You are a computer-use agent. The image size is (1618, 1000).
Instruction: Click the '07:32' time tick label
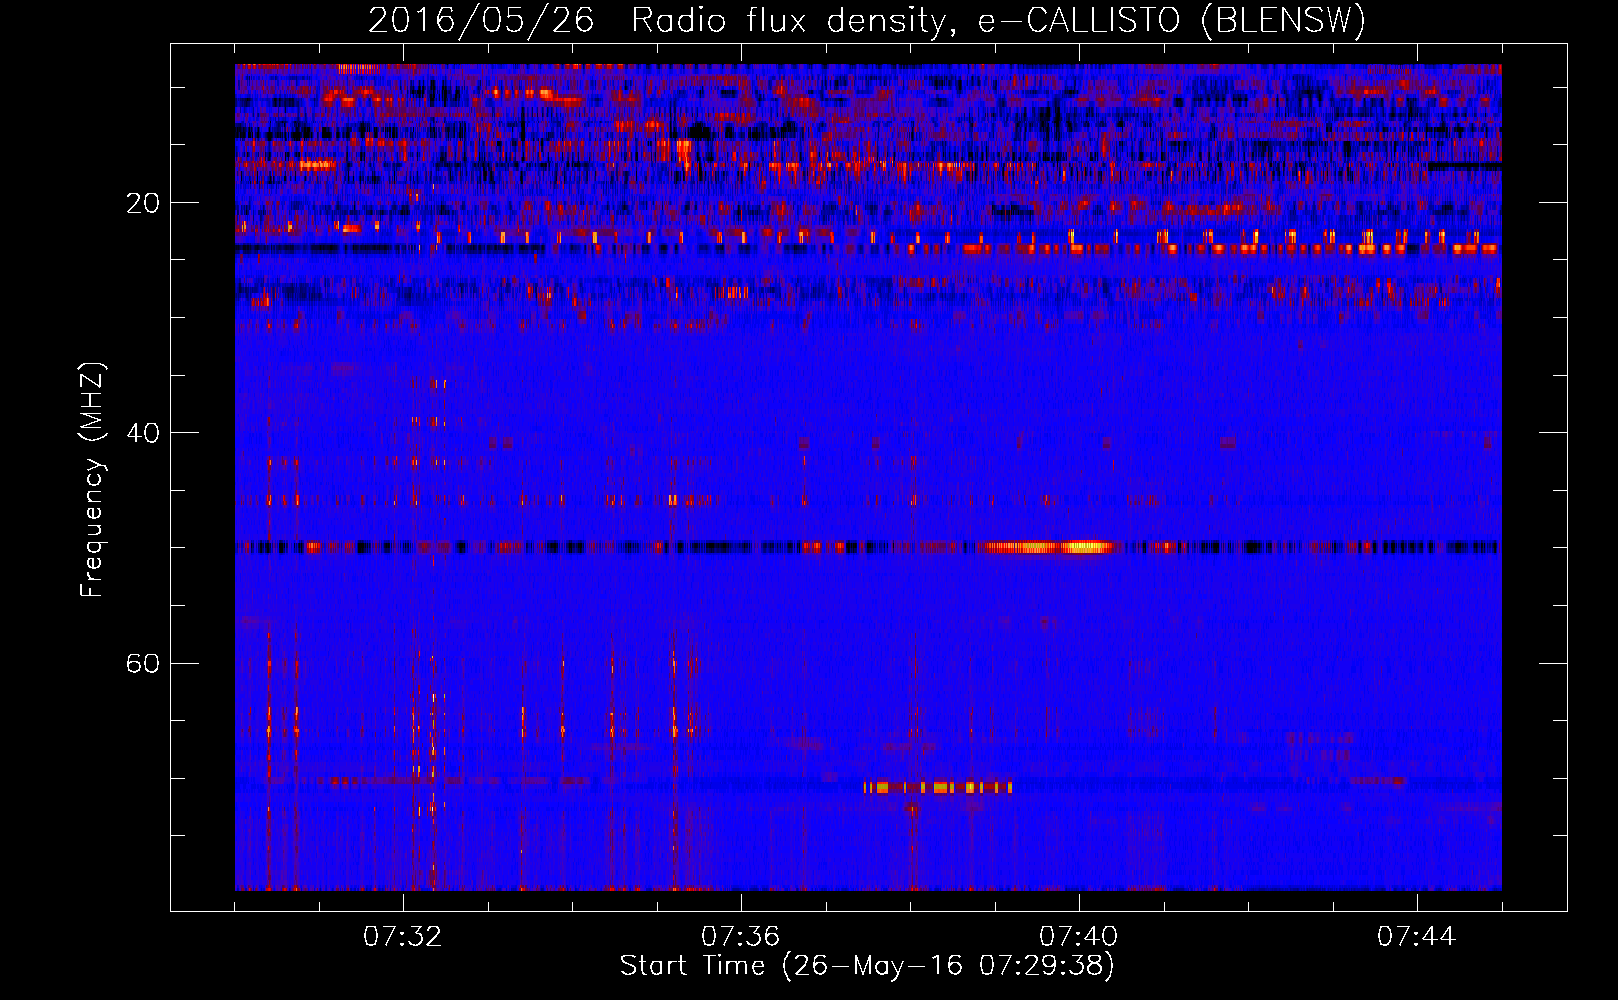(x=403, y=937)
